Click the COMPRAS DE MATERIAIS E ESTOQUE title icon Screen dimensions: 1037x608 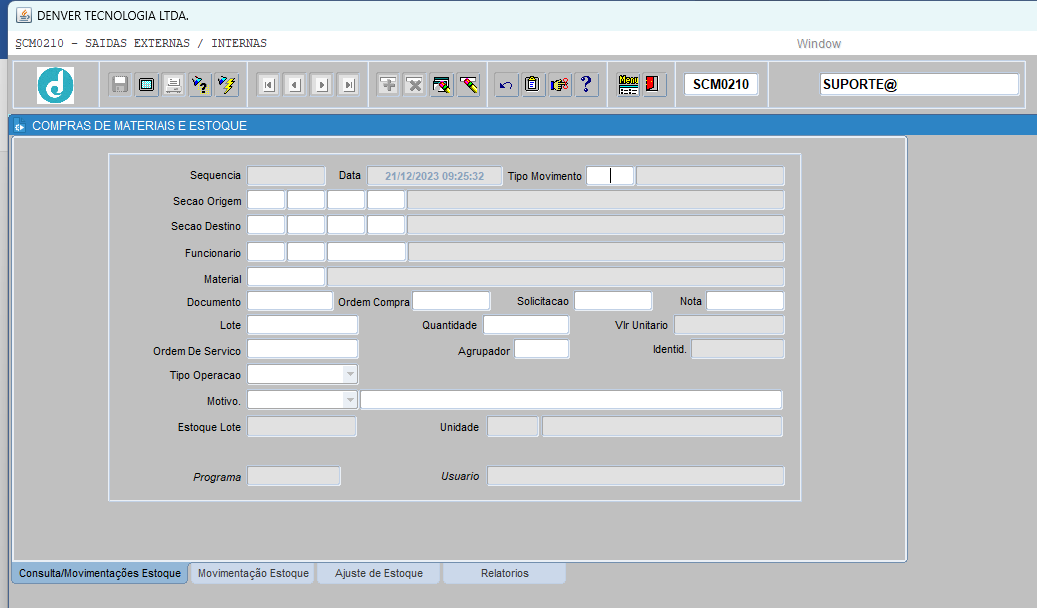(x=19, y=126)
